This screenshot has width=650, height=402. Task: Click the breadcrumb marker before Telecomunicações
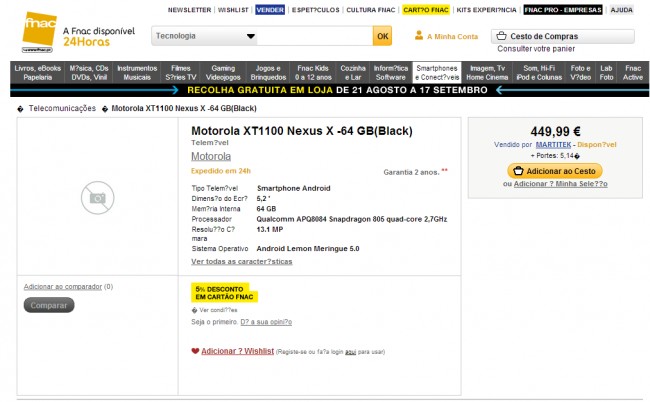[x=20, y=109]
